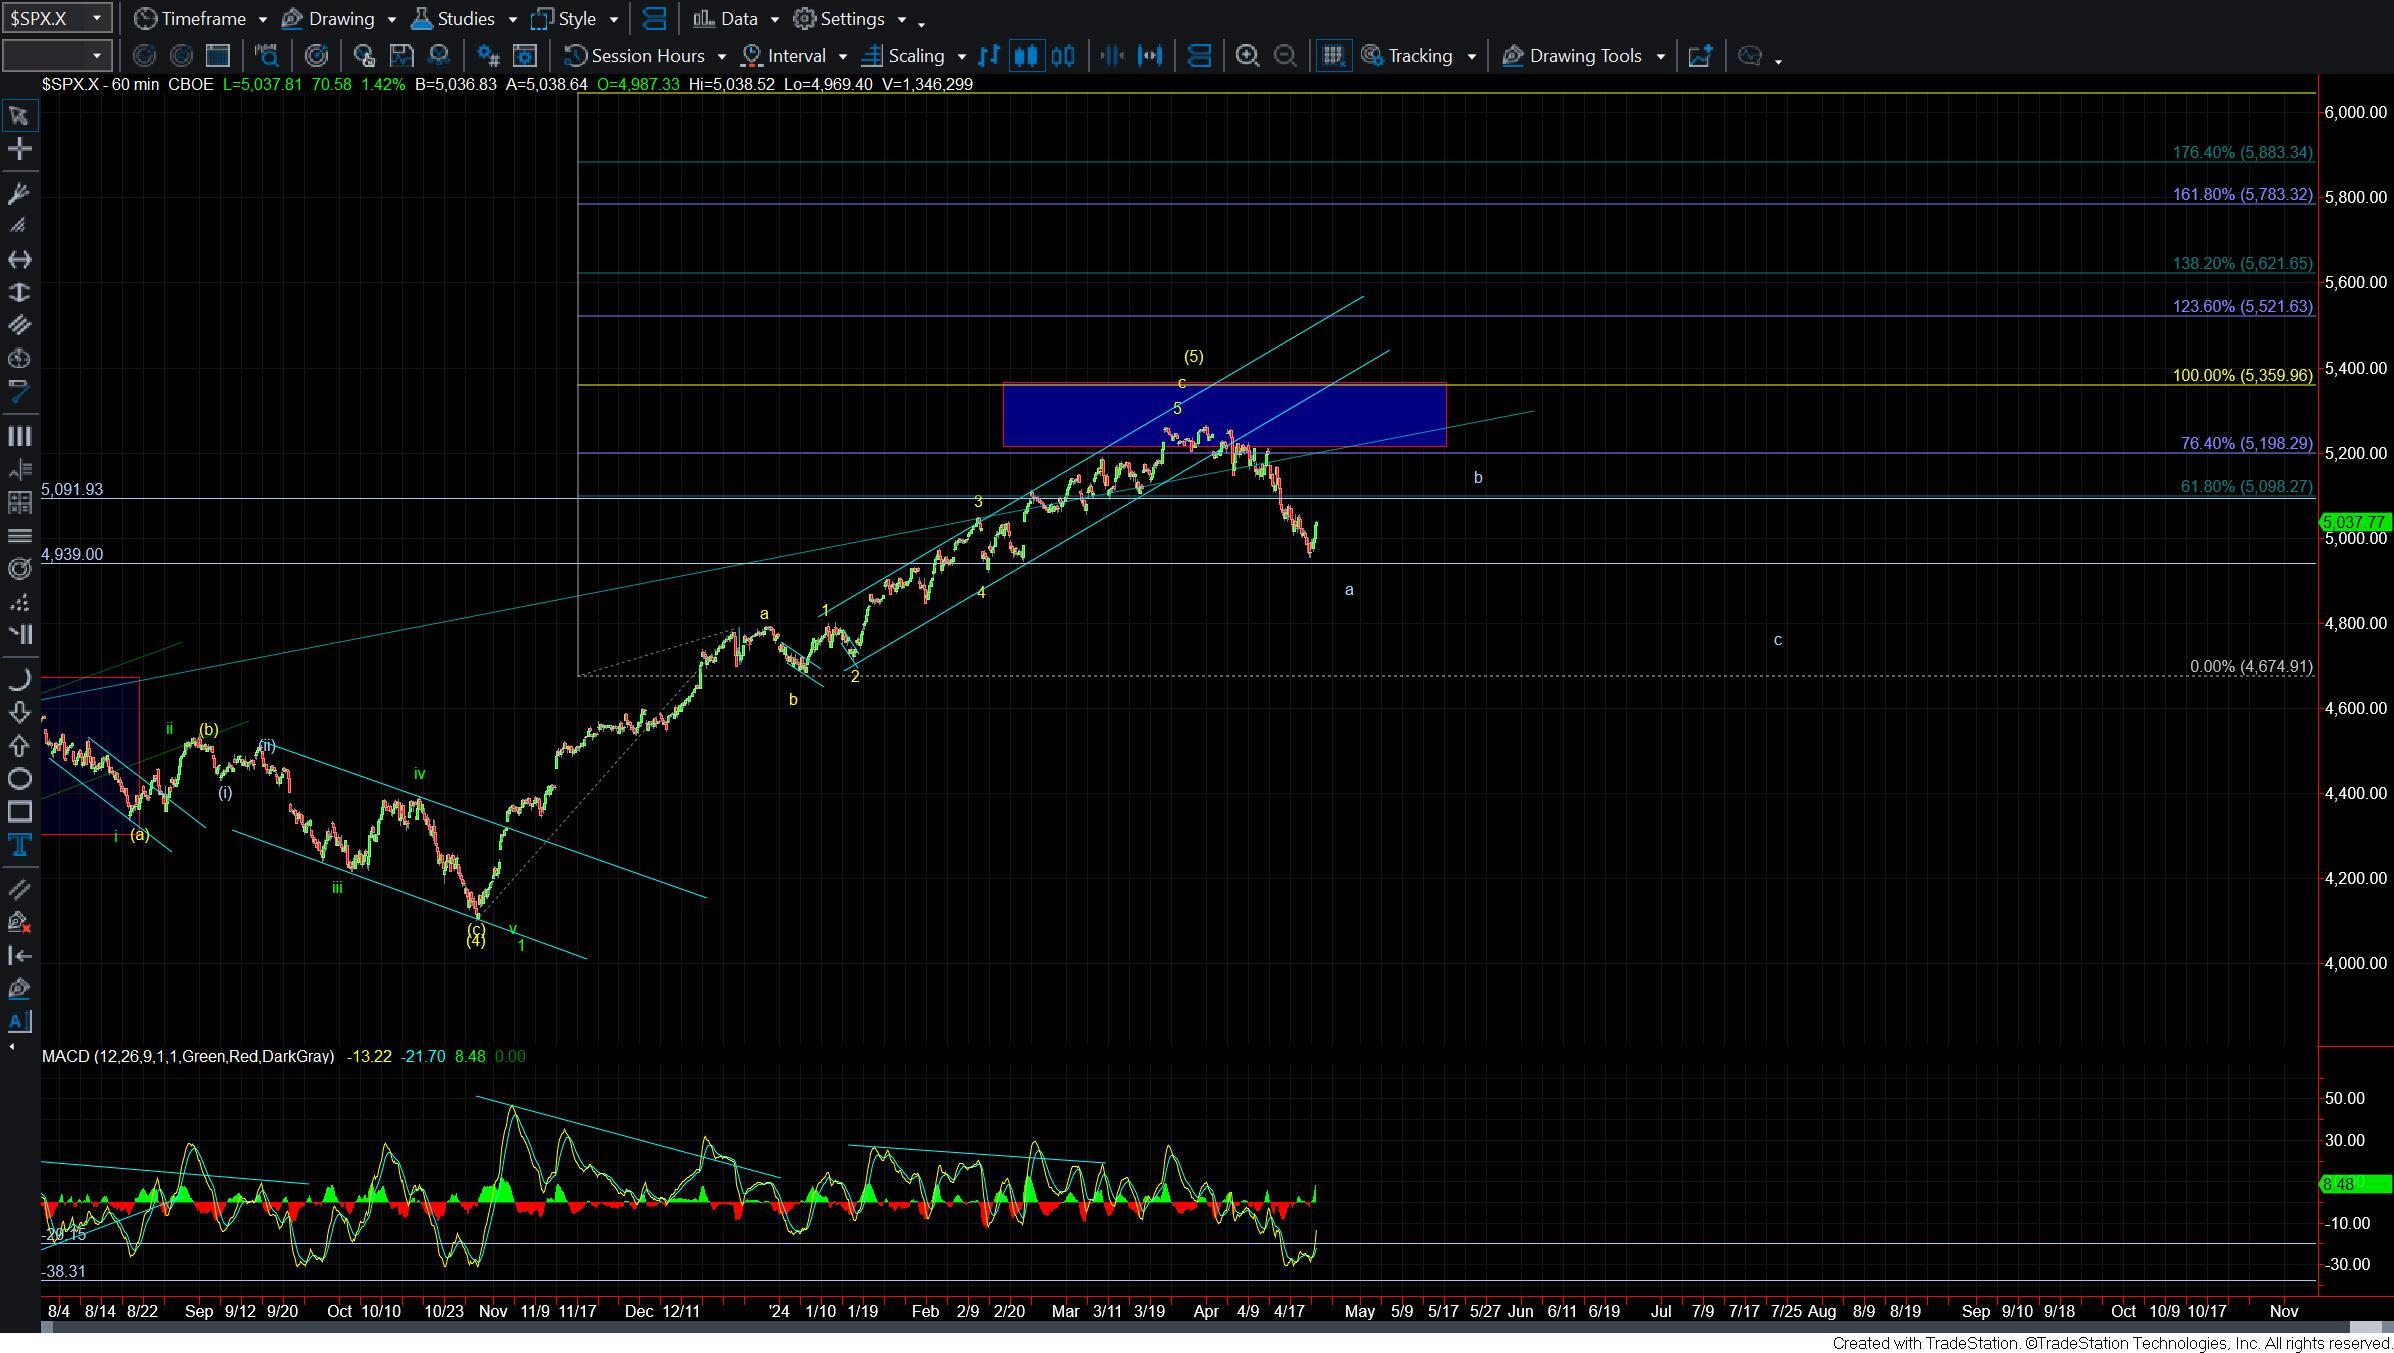Screen dimensions: 2394x1353
Task: Select the text annotation tool
Action: click(19, 845)
